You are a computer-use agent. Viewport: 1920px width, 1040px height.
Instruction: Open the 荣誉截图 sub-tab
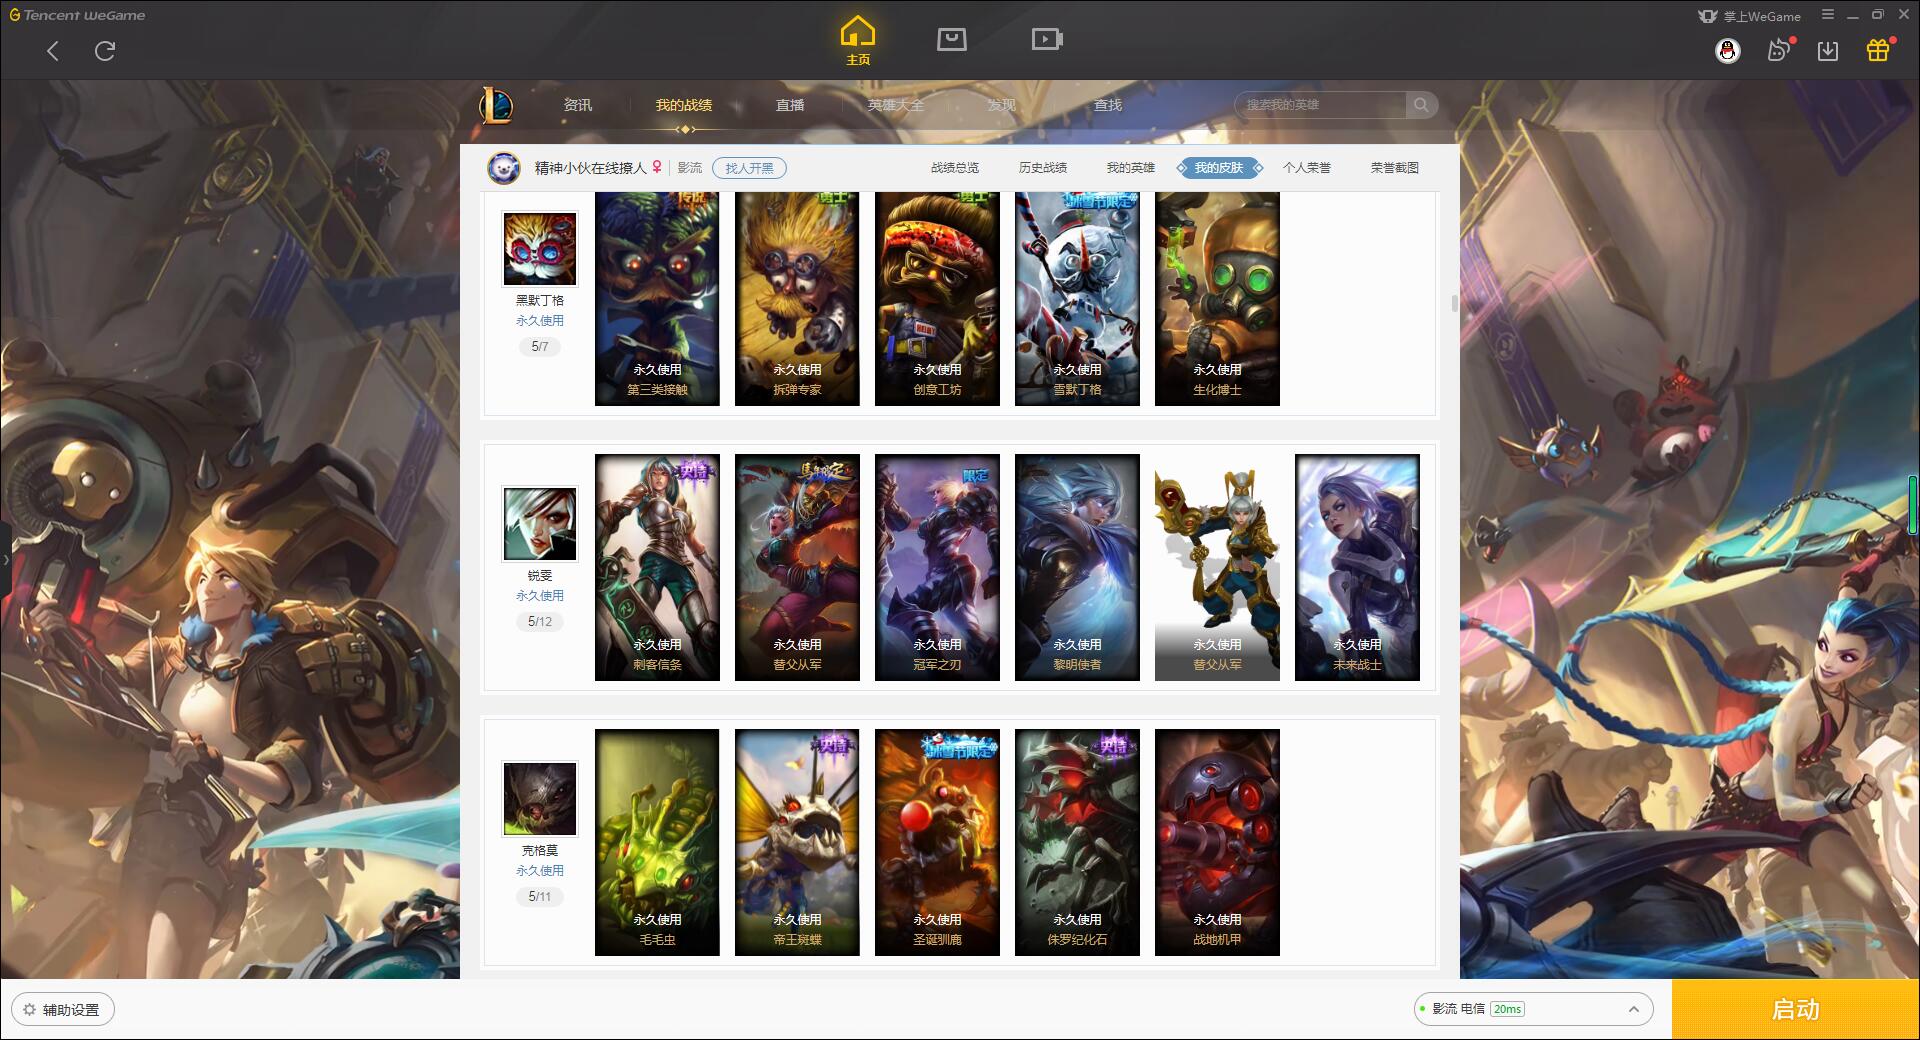click(1395, 168)
